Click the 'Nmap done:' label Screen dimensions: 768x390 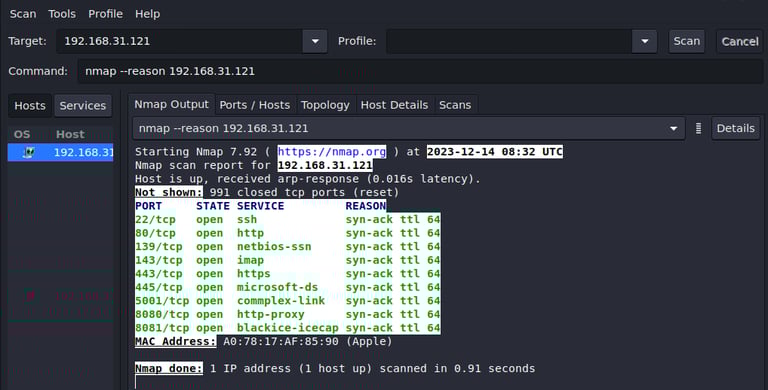coord(168,368)
